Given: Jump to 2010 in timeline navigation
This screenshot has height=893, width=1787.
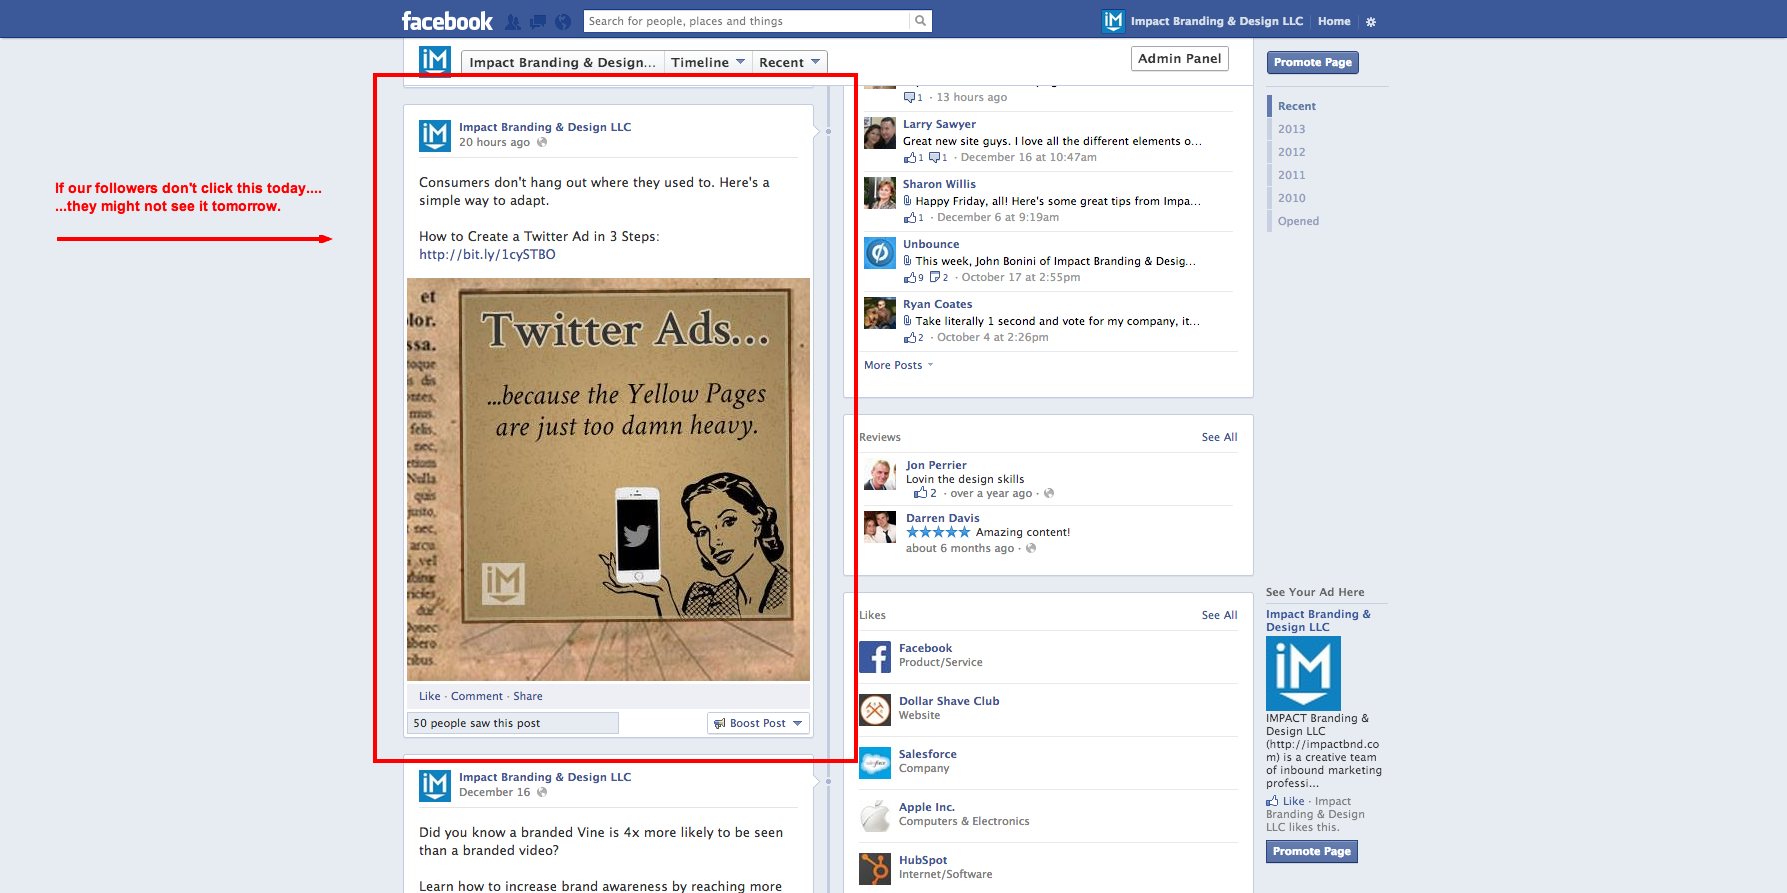Looking at the screenshot, I should click(x=1291, y=198).
